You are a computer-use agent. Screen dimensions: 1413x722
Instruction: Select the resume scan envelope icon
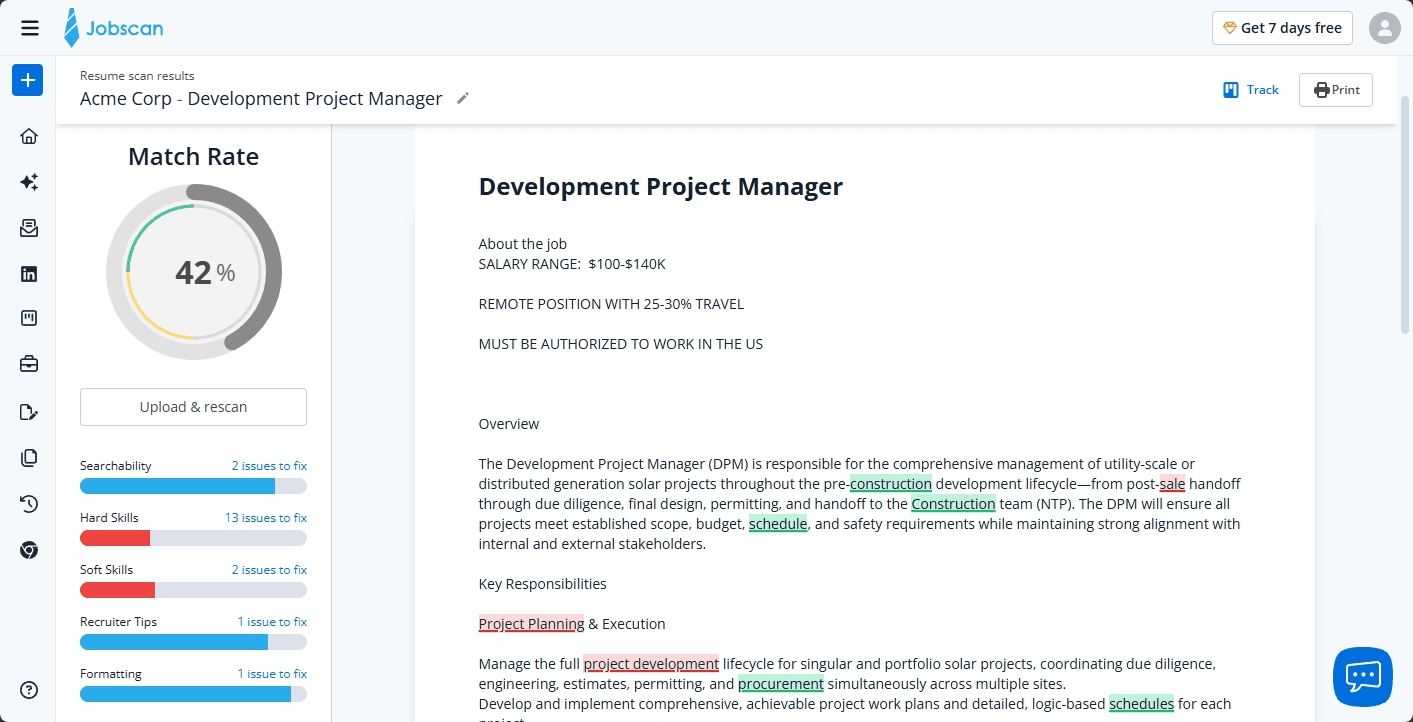click(x=28, y=228)
